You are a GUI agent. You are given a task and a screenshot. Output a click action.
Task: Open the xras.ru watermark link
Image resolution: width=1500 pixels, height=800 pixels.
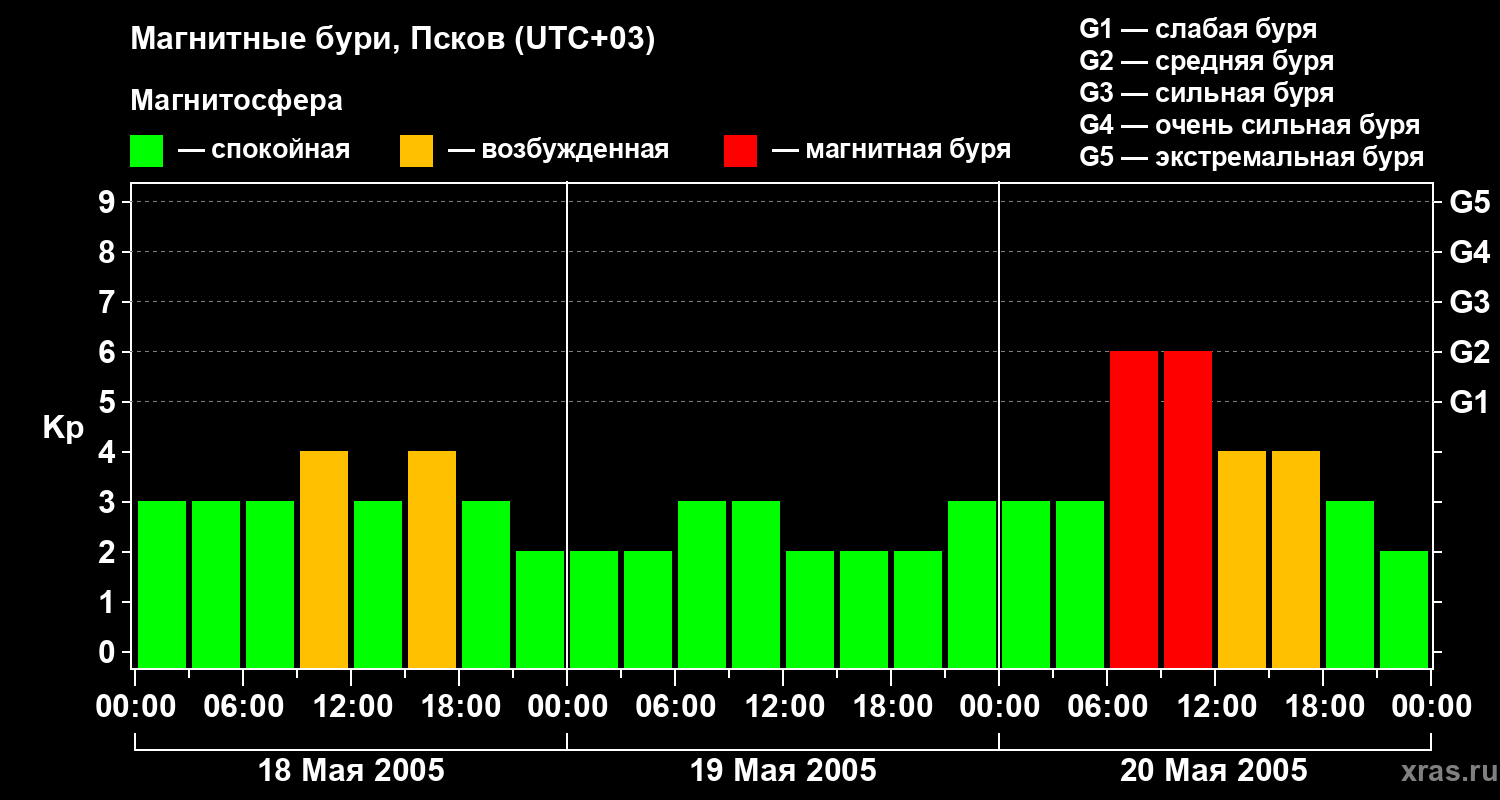coord(1444,771)
